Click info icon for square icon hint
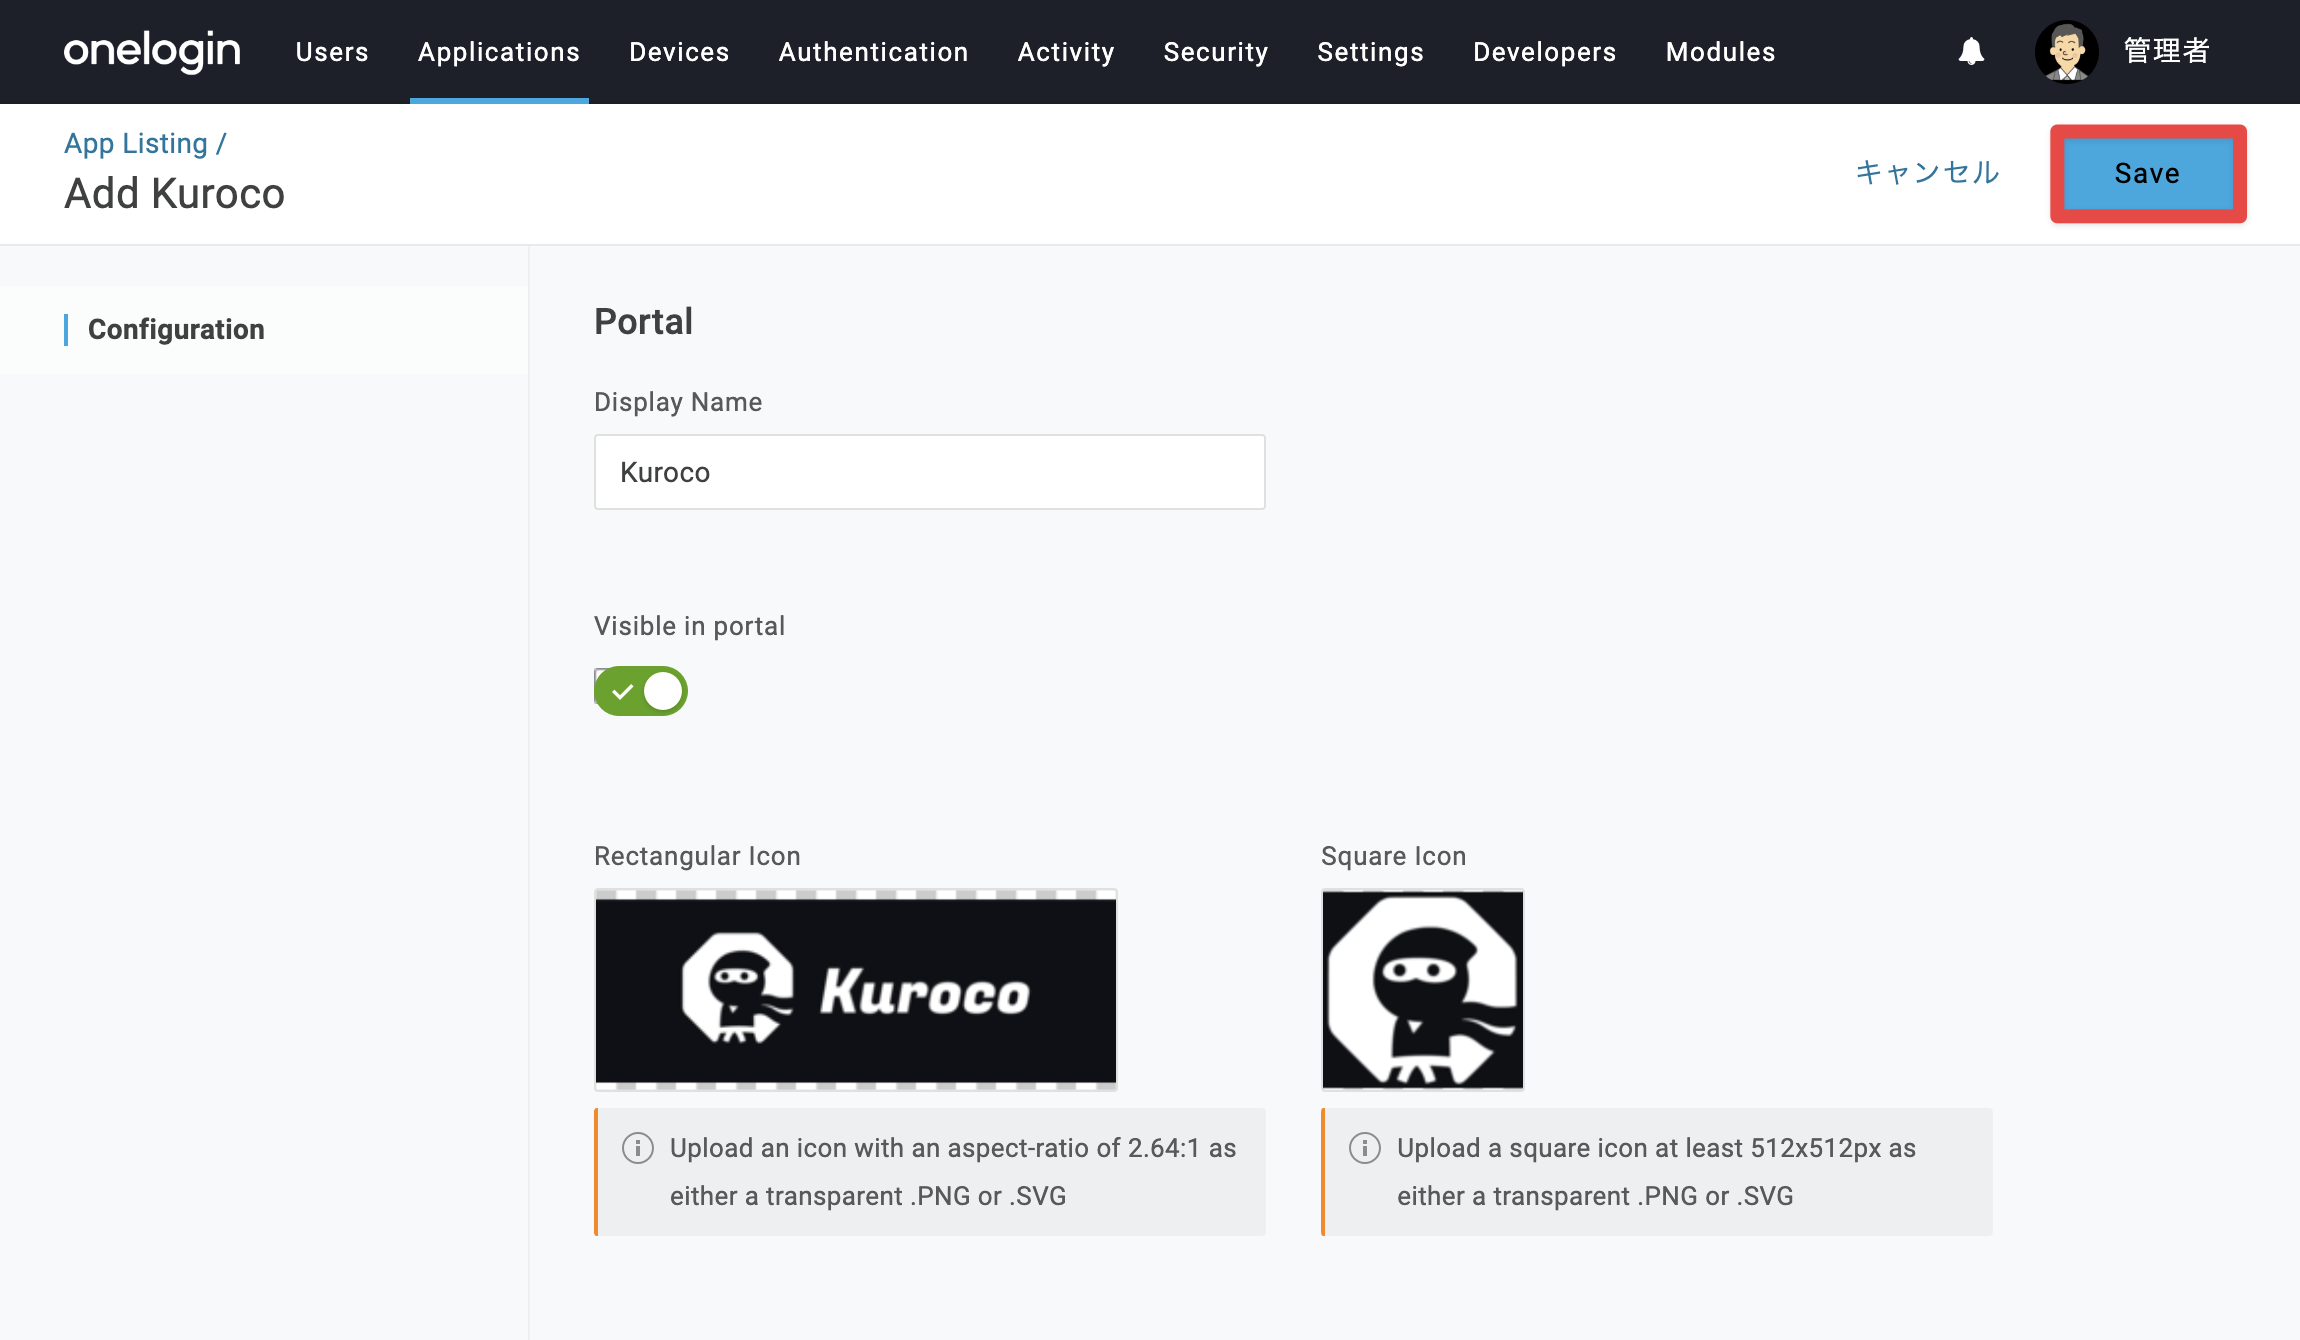 pos(1365,1148)
